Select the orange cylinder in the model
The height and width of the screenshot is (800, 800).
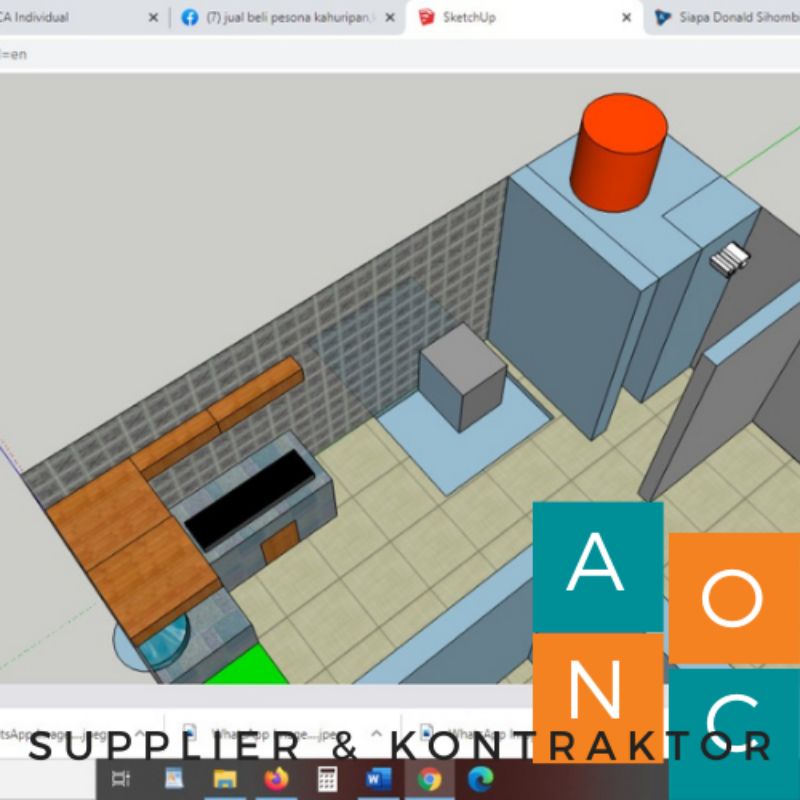click(x=619, y=153)
